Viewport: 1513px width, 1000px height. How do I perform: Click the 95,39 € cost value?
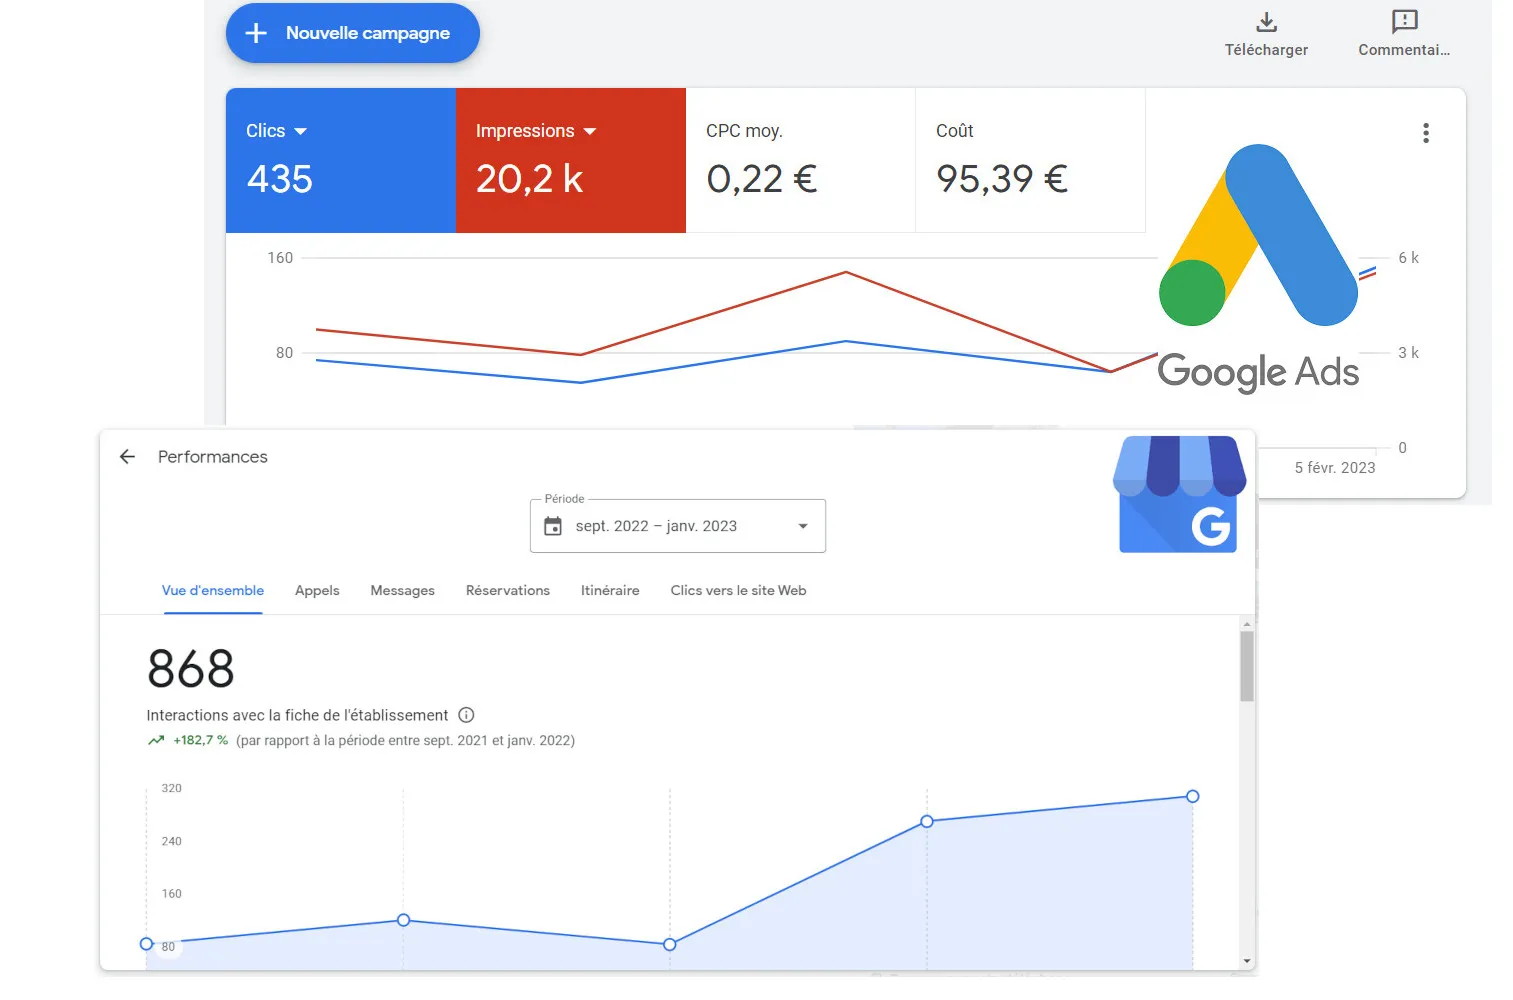click(x=1002, y=179)
